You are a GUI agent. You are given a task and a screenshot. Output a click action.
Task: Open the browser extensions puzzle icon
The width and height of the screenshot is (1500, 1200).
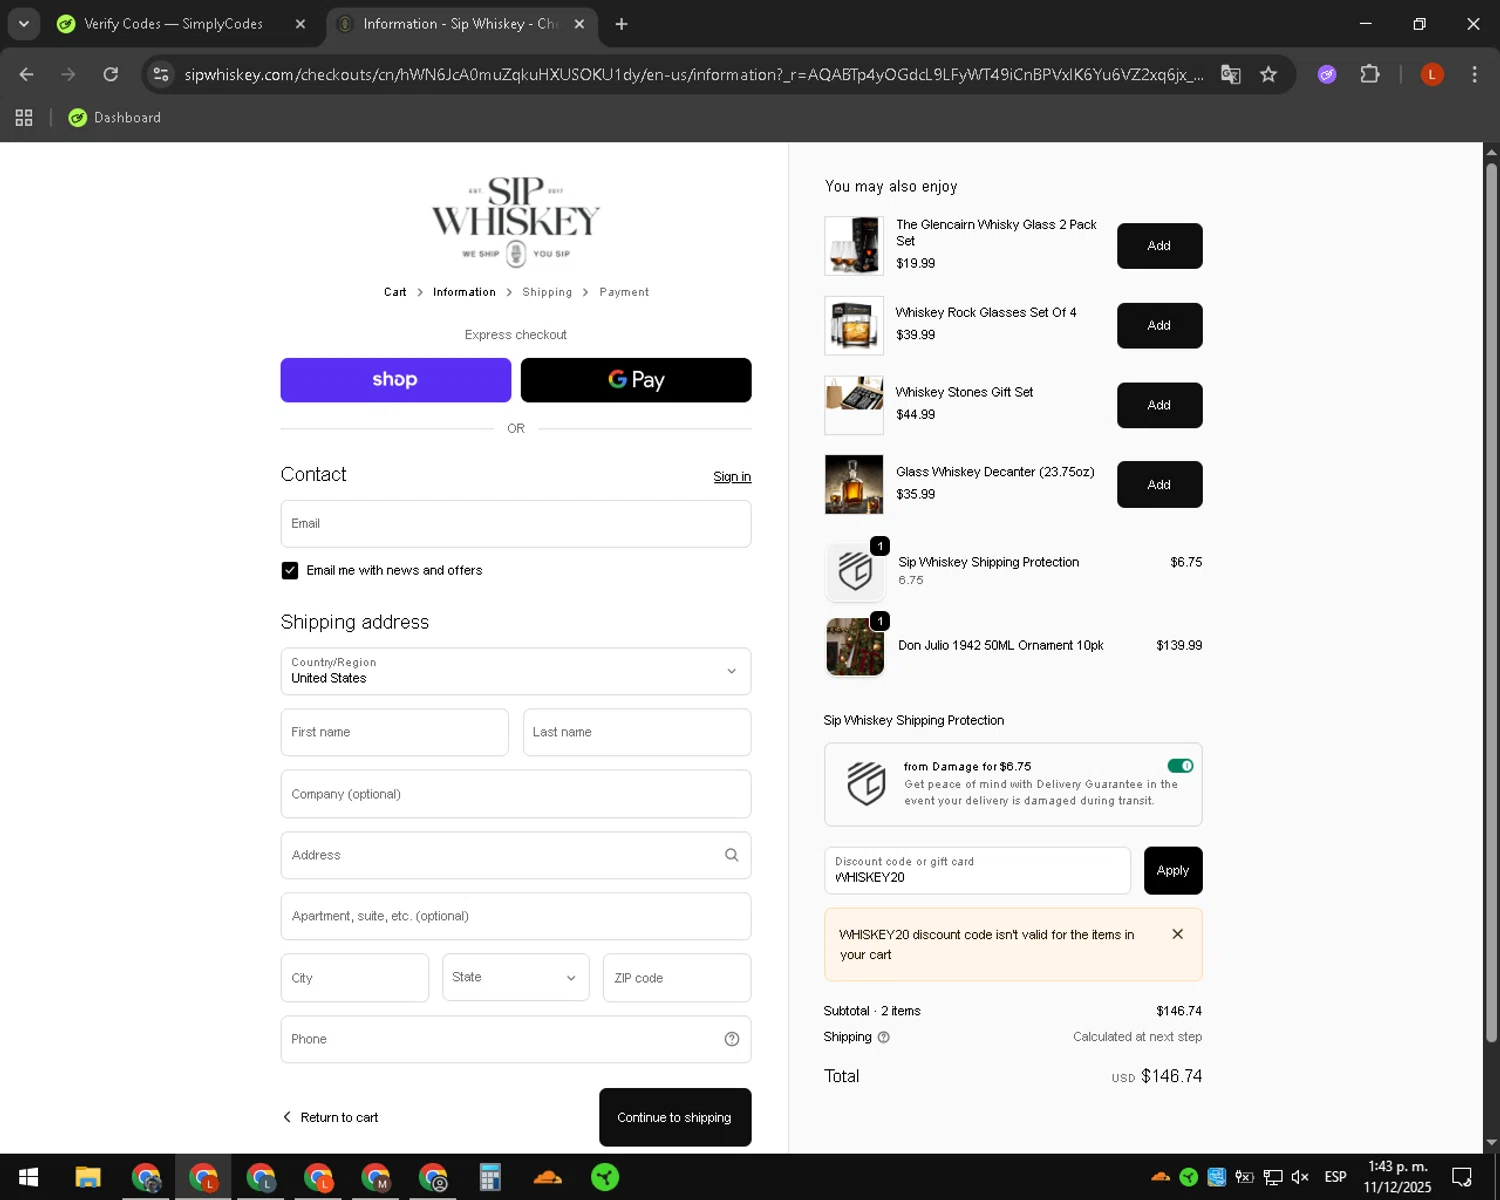pos(1370,75)
